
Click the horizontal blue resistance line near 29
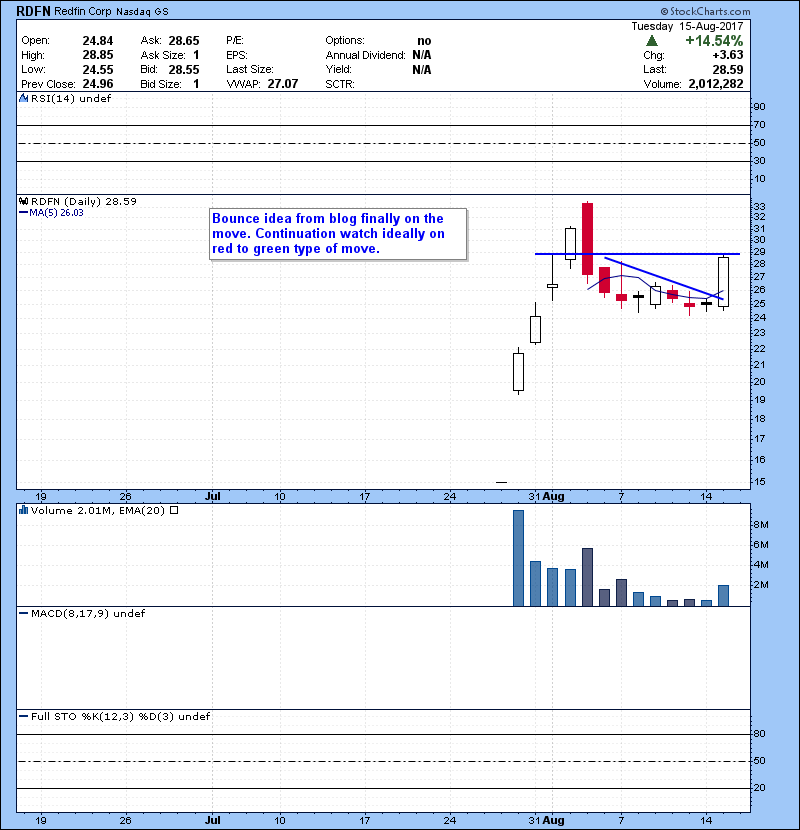[637, 254]
